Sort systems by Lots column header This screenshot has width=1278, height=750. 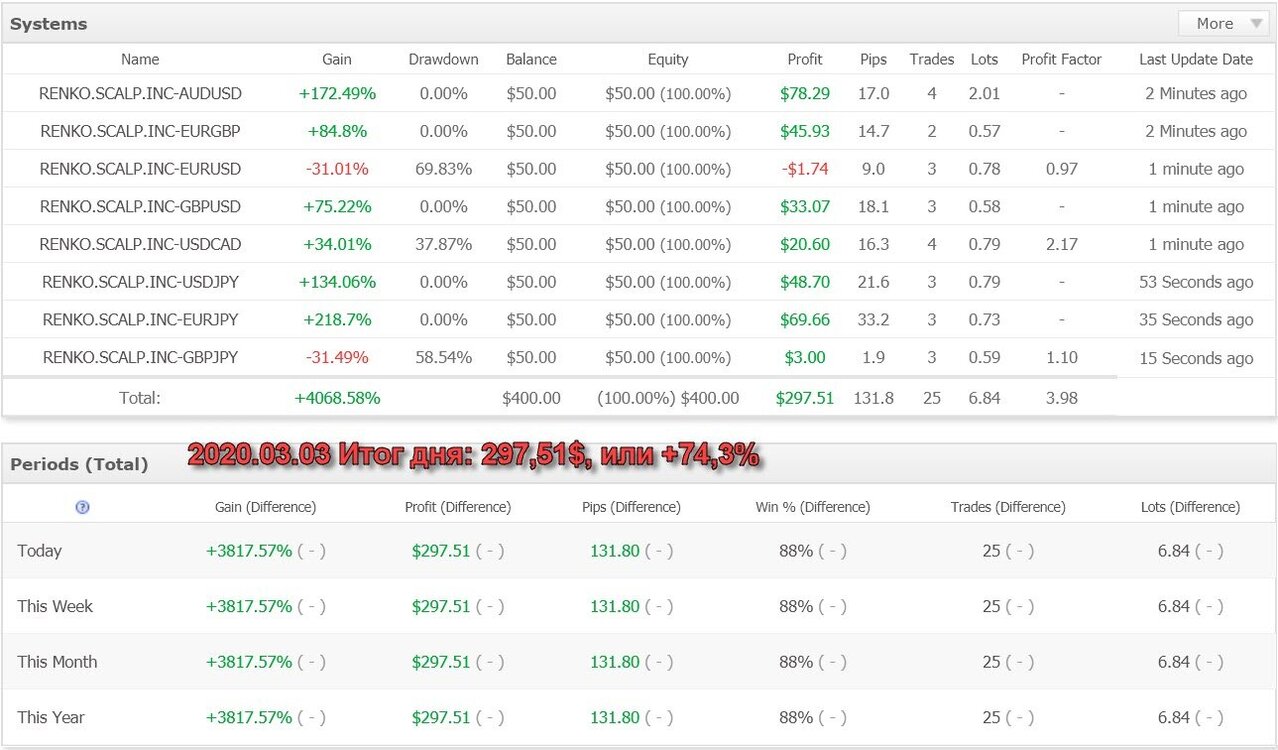(984, 60)
